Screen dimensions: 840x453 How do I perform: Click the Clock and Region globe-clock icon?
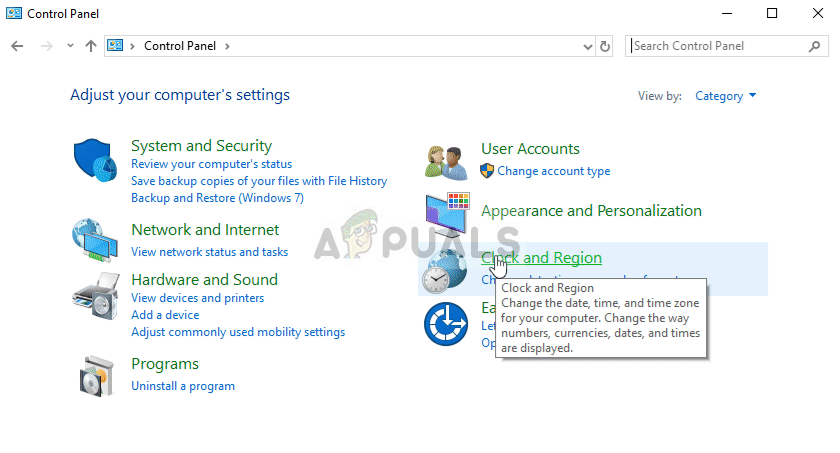(443, 270)
